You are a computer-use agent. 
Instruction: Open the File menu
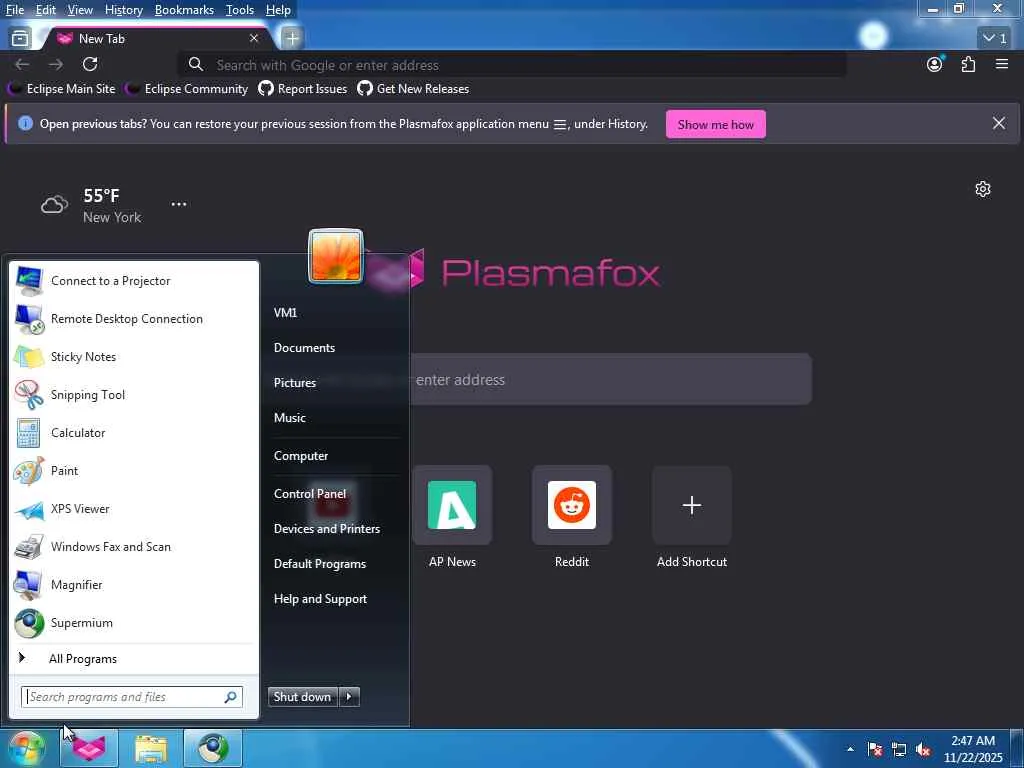coord(14,10)
